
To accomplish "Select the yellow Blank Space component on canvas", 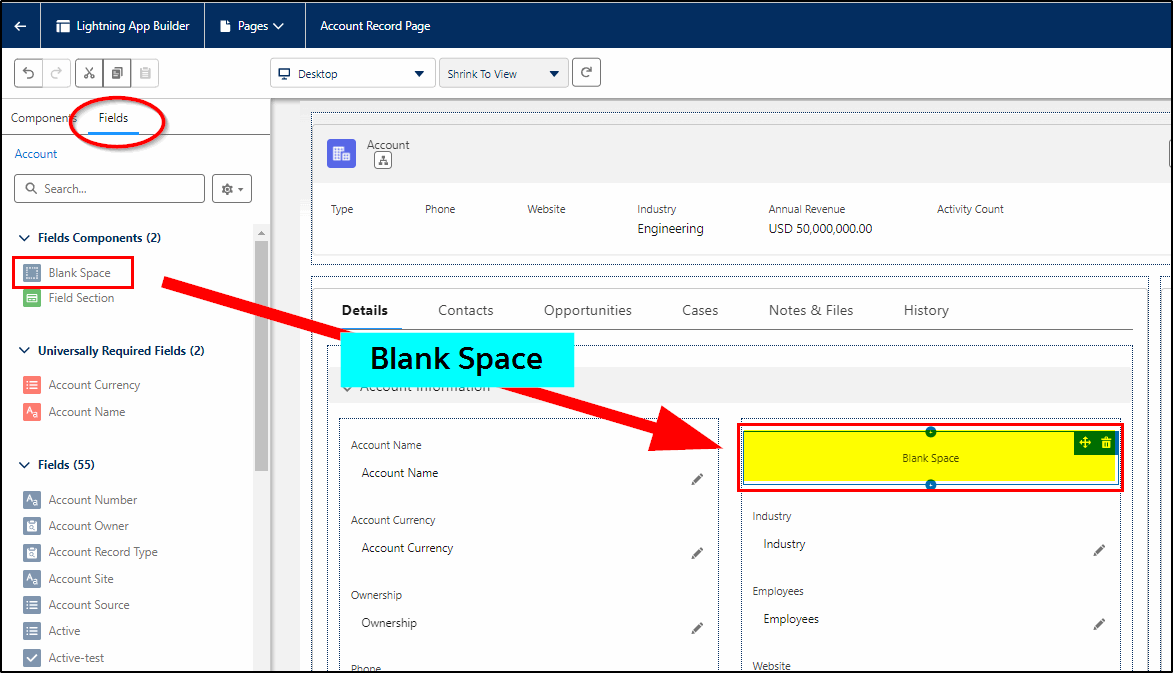I will [x=931, y=458].
